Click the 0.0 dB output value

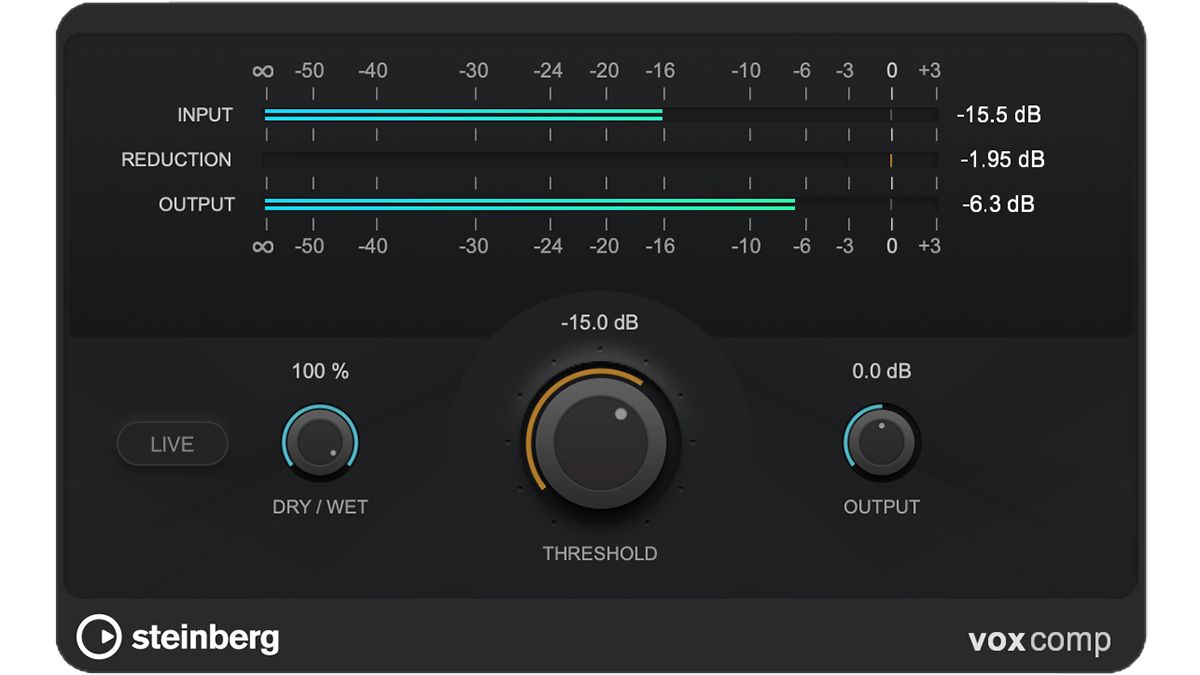[x=881, y=371]
